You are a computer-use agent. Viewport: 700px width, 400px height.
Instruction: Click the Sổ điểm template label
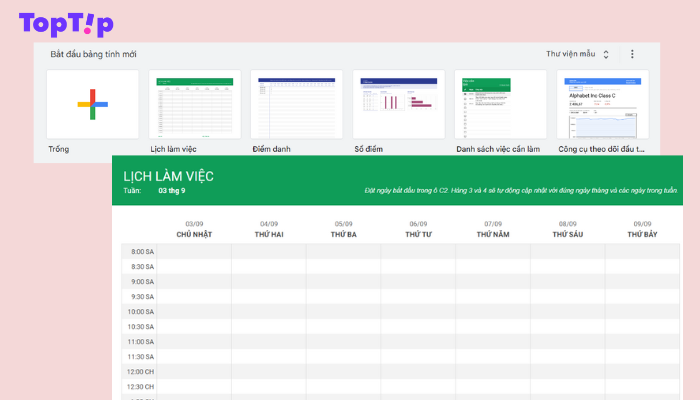point(369,149)
